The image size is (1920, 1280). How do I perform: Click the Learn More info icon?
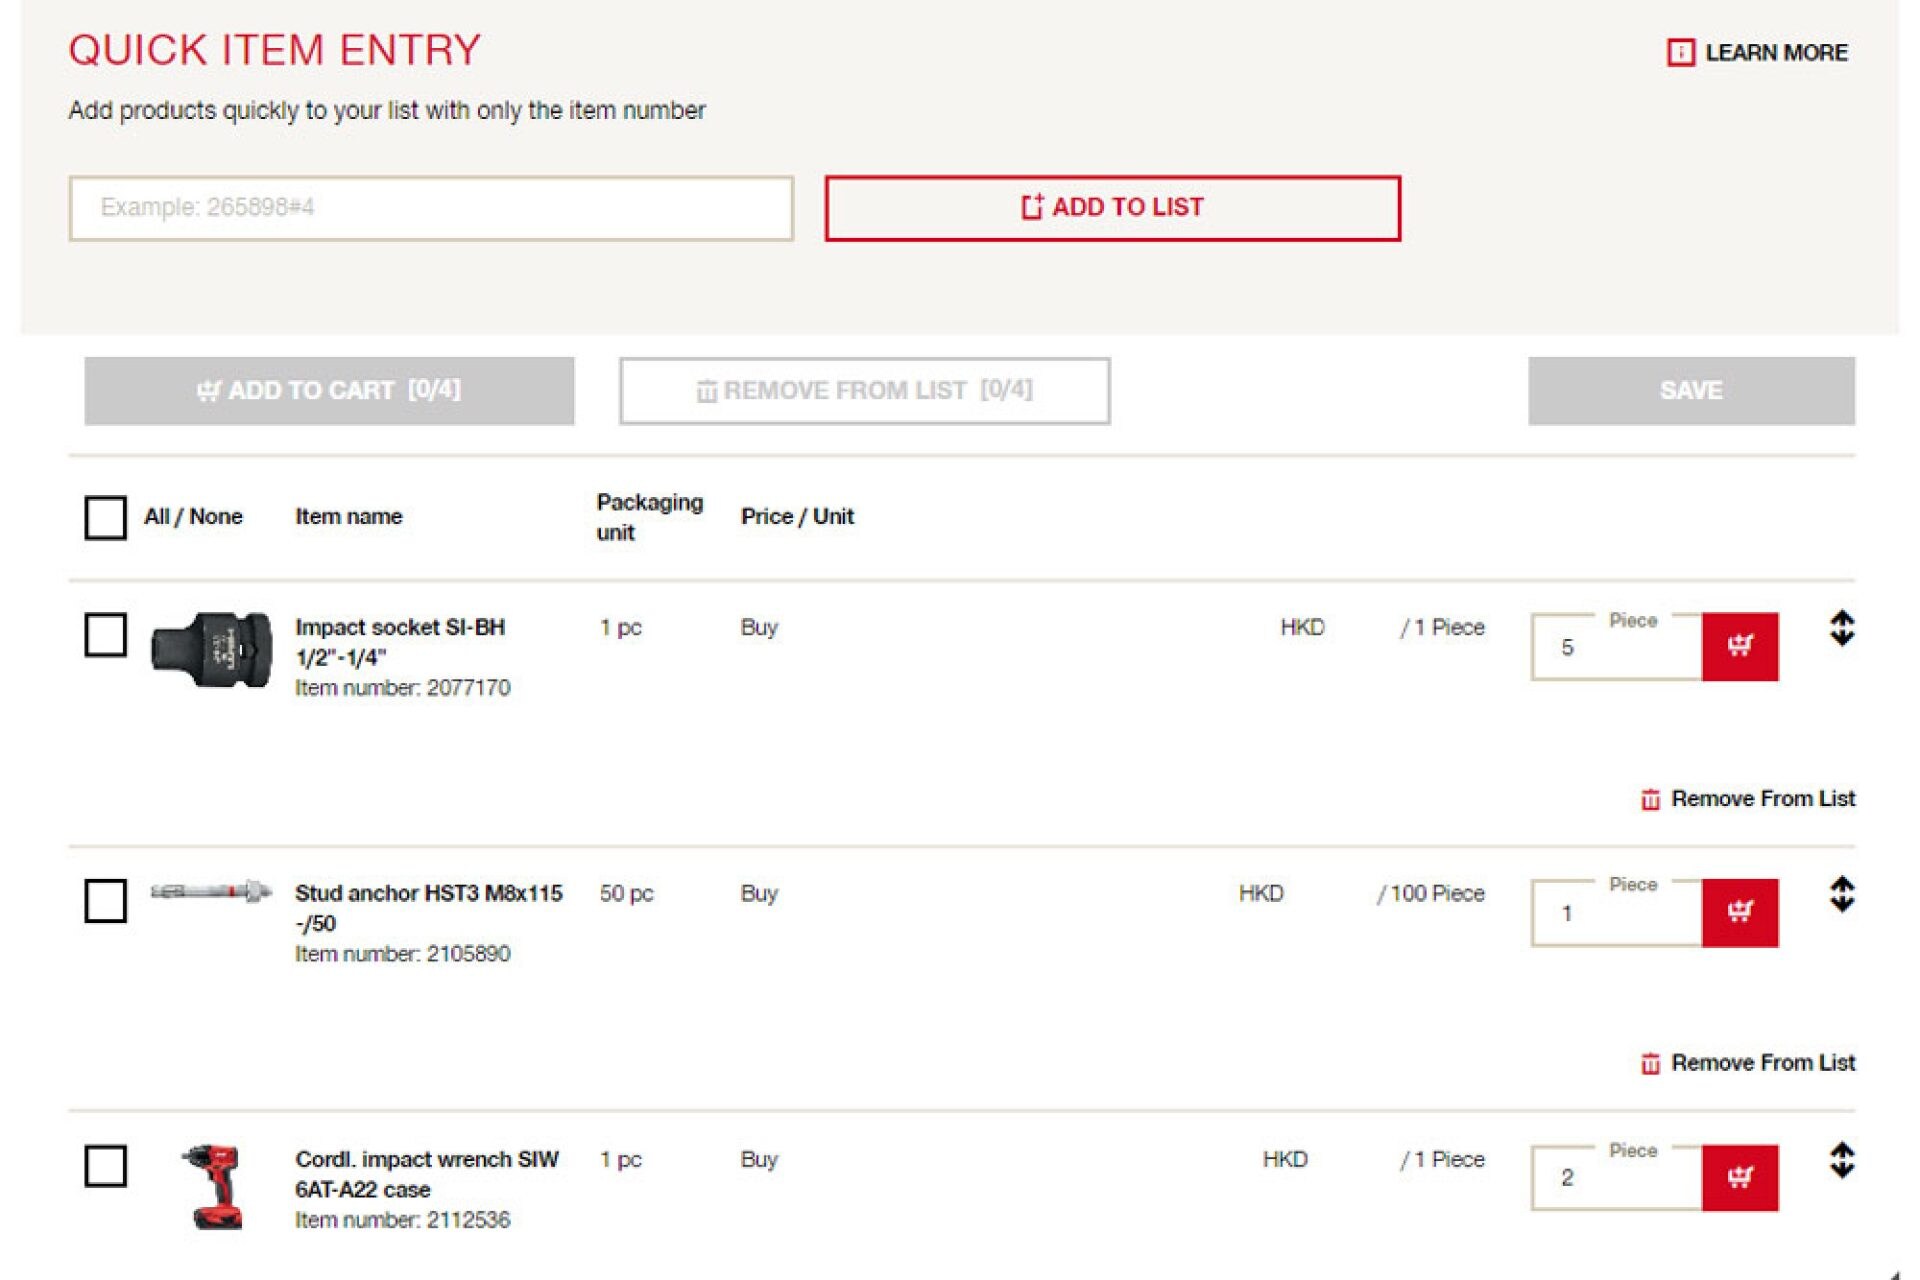[1680, 52]
